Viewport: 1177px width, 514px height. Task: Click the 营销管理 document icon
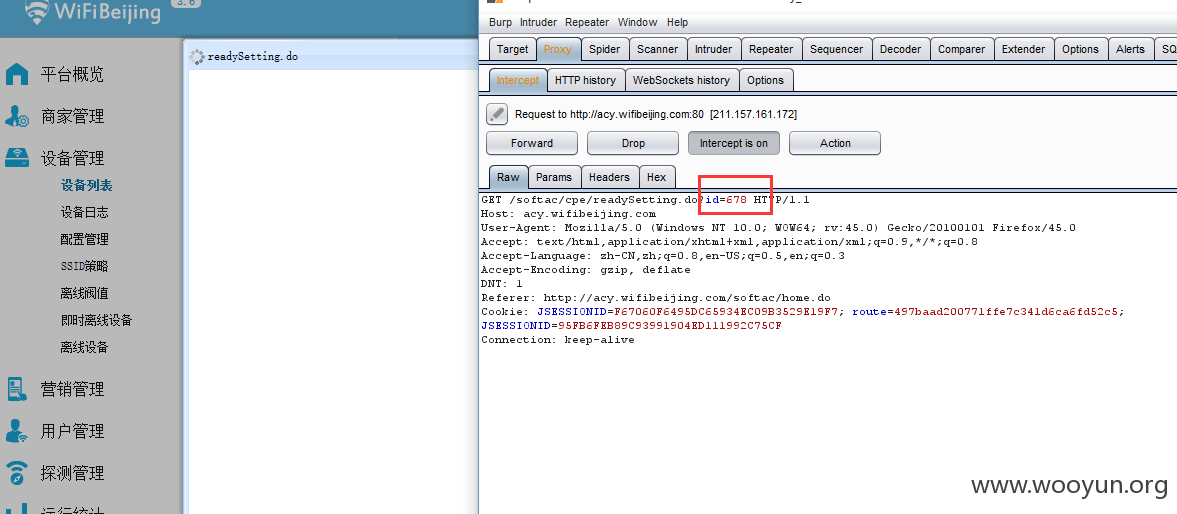(x=17, y=389)
